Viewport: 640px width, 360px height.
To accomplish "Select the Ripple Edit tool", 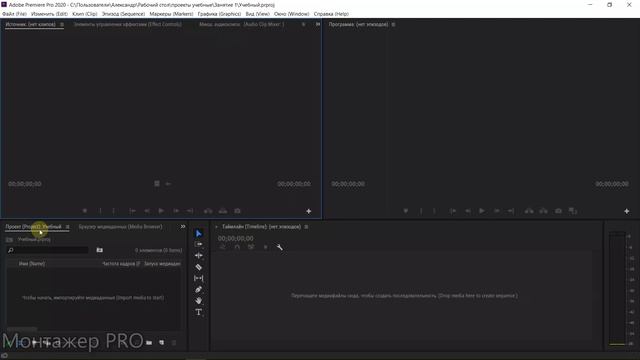I will [x=199, y=256].
